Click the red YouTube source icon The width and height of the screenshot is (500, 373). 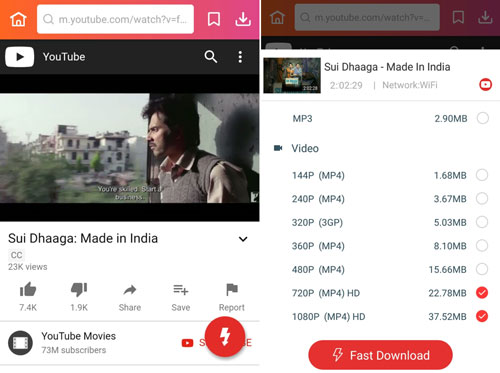(x=485, y=85)
